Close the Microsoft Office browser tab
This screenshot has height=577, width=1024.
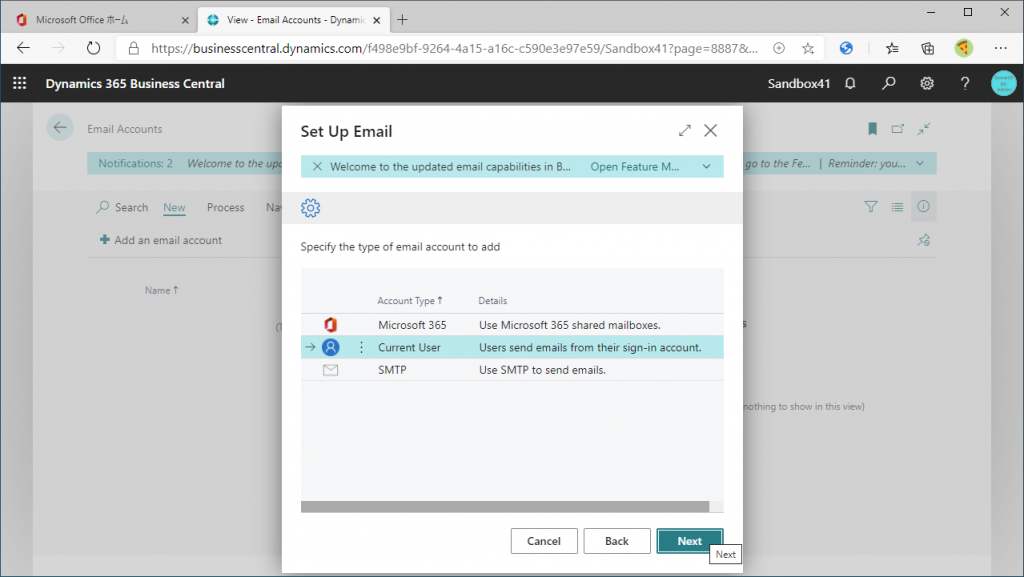tap(185, 20)
